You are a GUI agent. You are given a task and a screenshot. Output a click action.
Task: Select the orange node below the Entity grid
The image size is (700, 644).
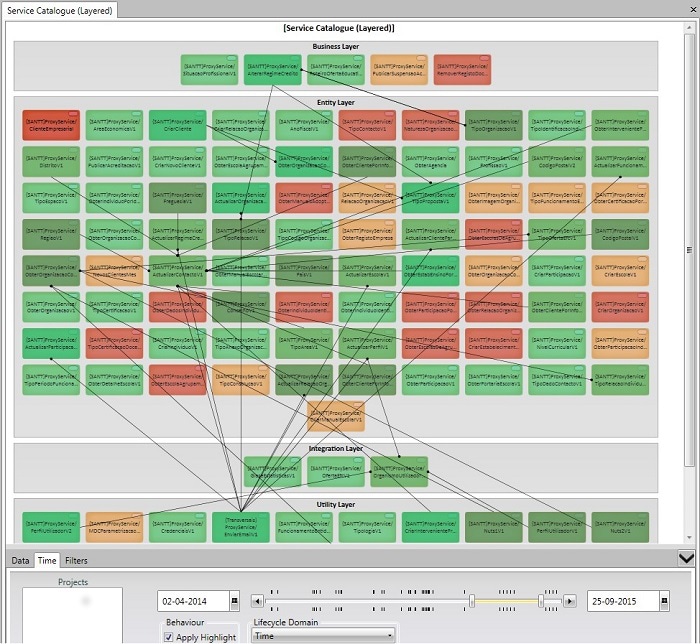pos(336,416)
